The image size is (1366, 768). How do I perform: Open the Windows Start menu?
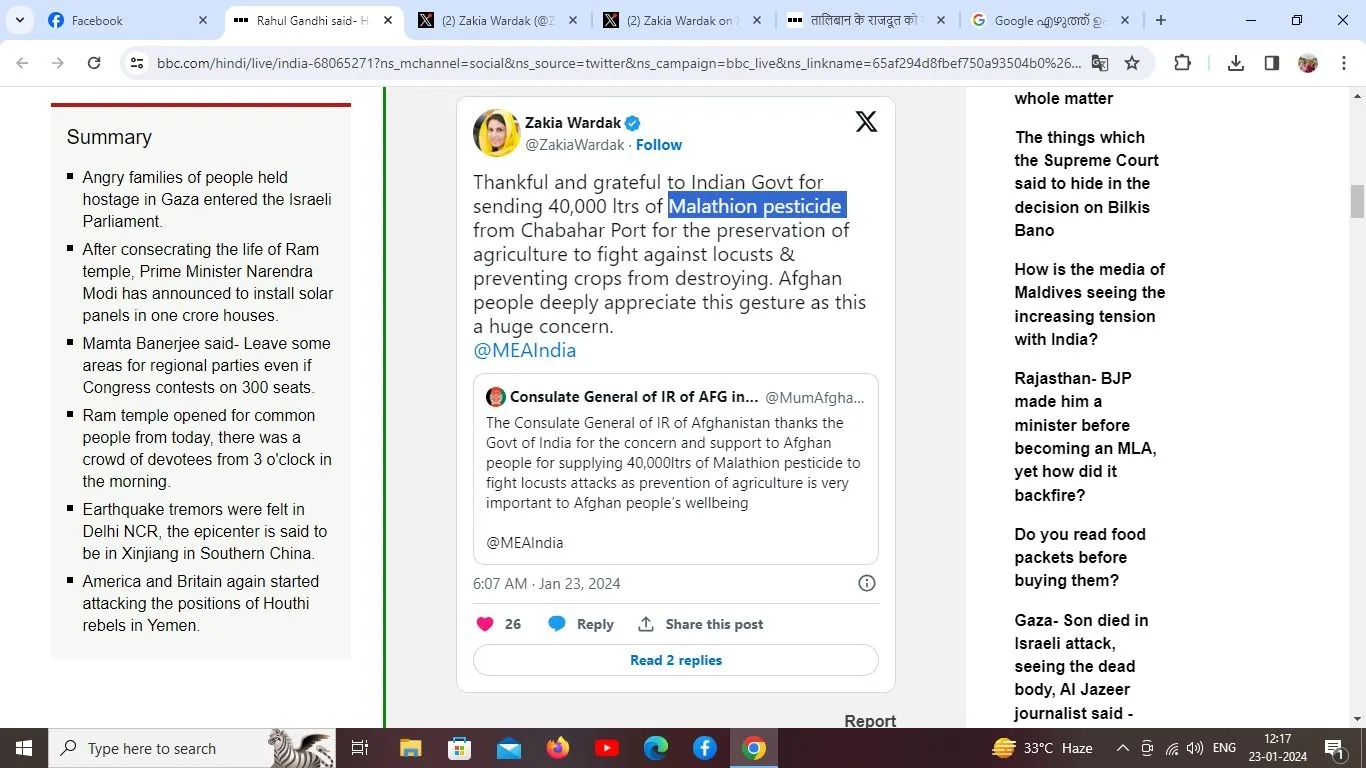tap(24, 748)
